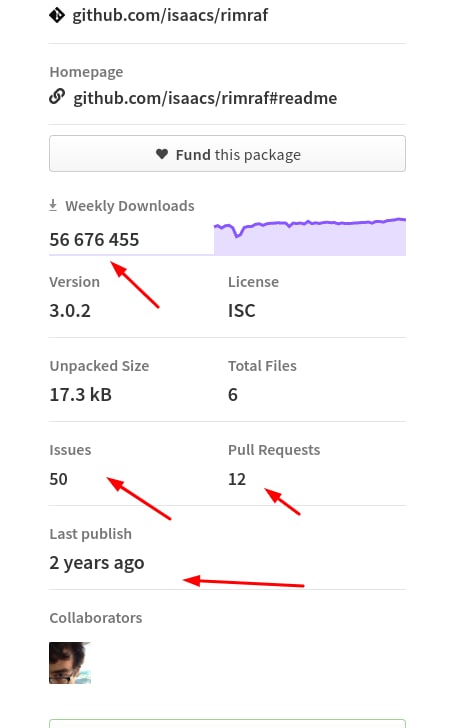Image resolution: width=460 pixels, height=728 pixels.
Task: Click the dip in the downloads graph
Action: [x=238, y=234]
